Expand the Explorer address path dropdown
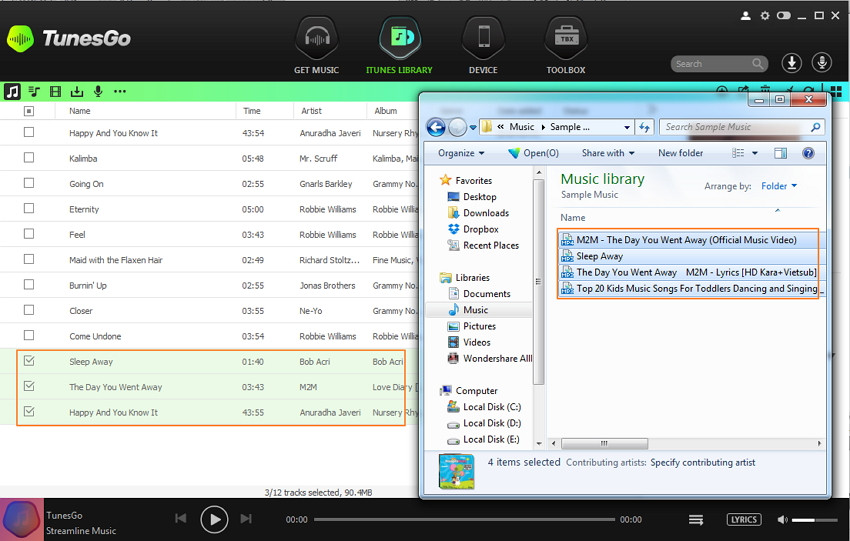Image resolution: width=850 pixels, height=541 pixels. (x=627, y=127)
